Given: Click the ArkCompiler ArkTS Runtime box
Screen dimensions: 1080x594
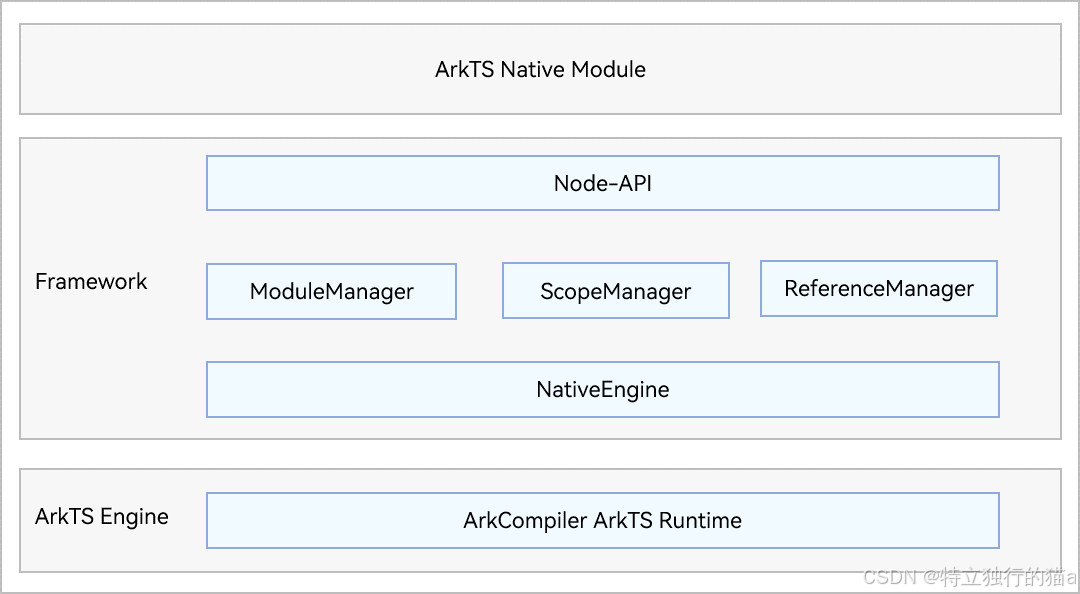Looking at the screenshot, I should [603, 520].
